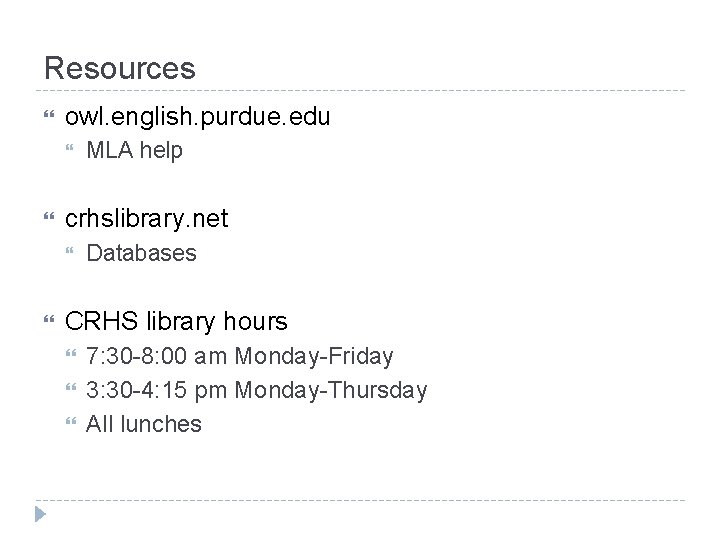Click the MLA help text
The image size is (720, 540).
coord(134,152)
